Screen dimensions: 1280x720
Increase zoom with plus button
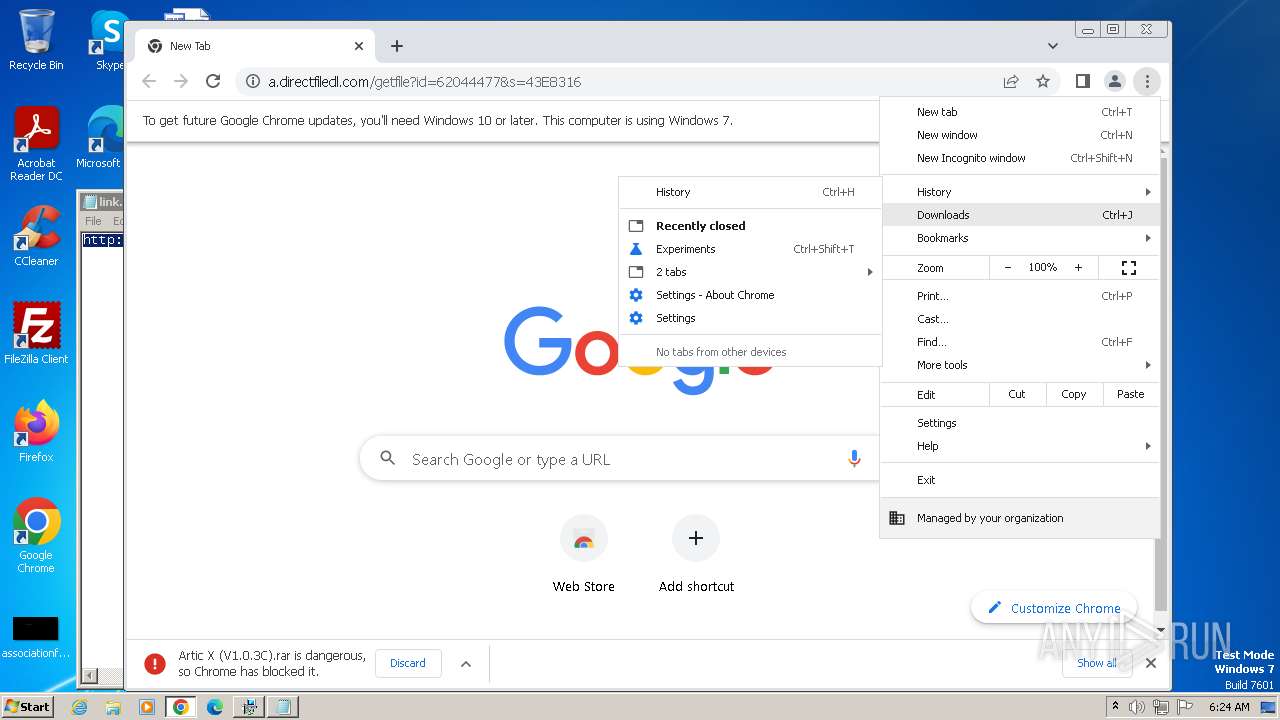click(x=1078, y=268)
